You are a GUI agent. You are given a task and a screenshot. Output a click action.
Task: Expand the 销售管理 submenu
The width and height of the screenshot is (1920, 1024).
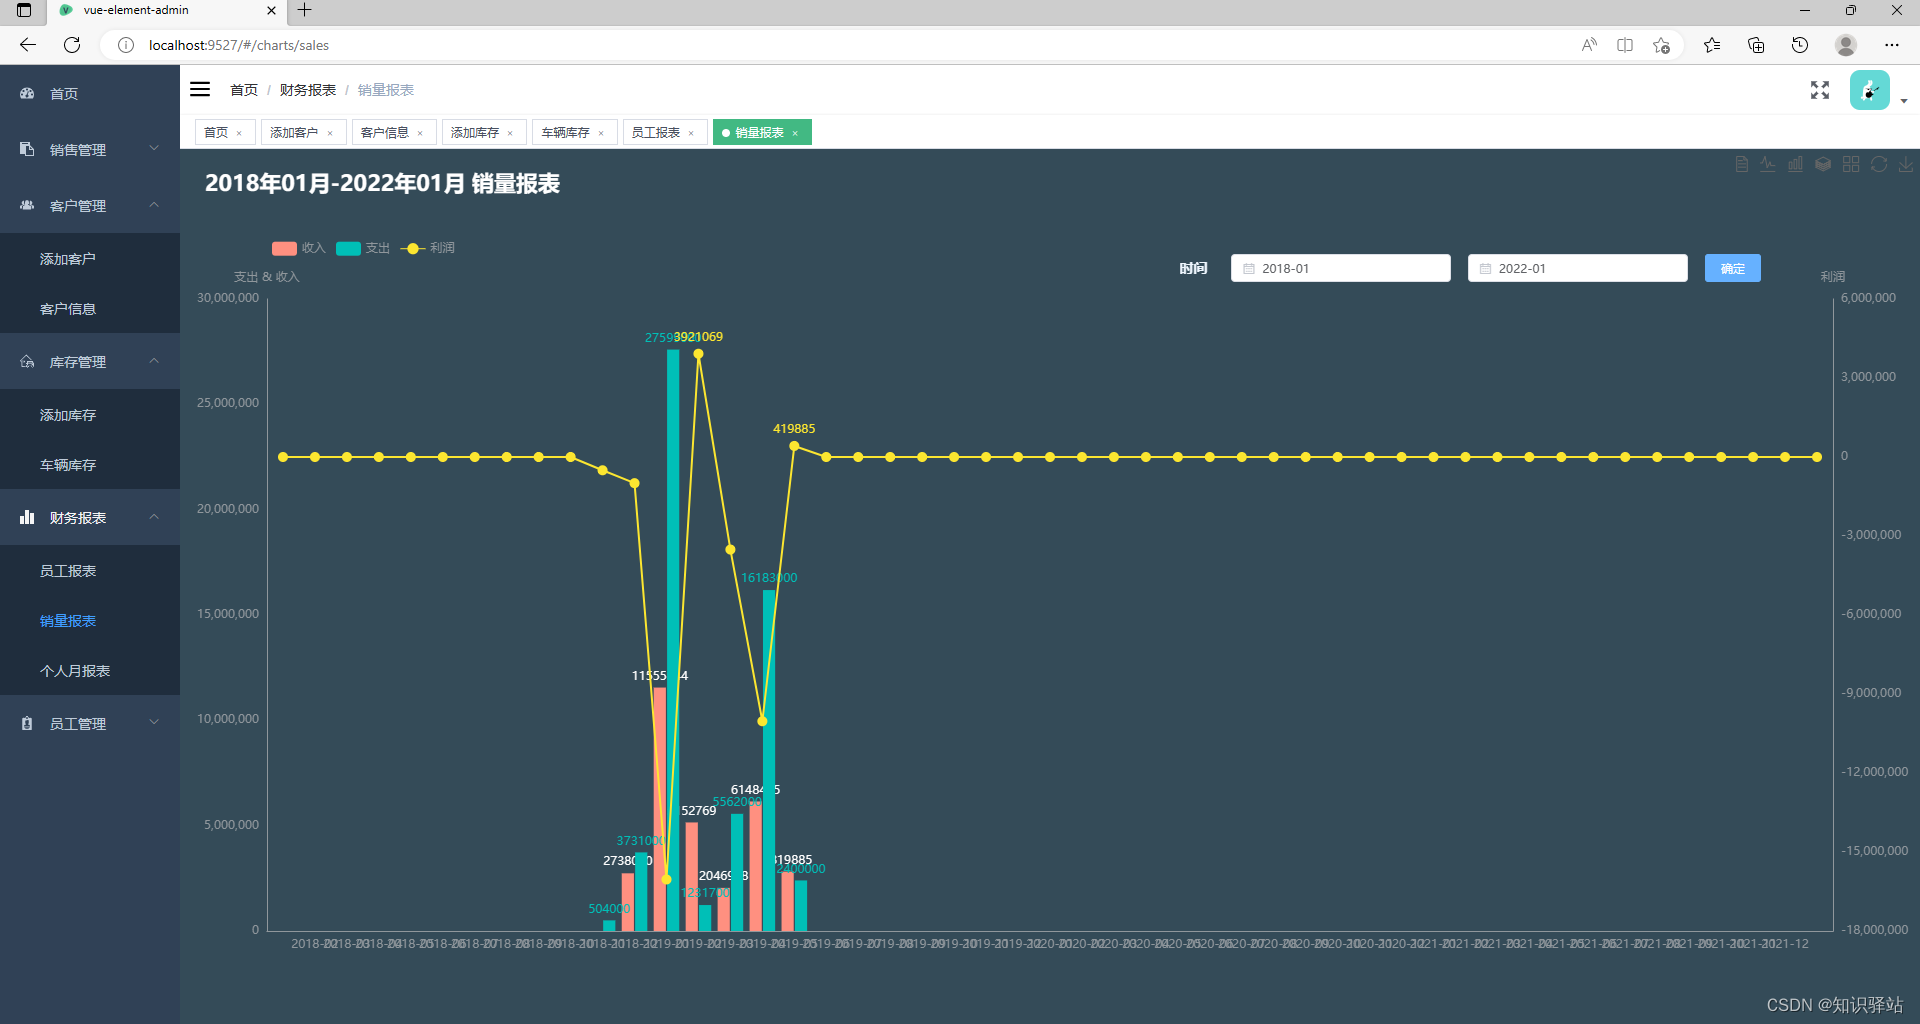tap(154, 148)
